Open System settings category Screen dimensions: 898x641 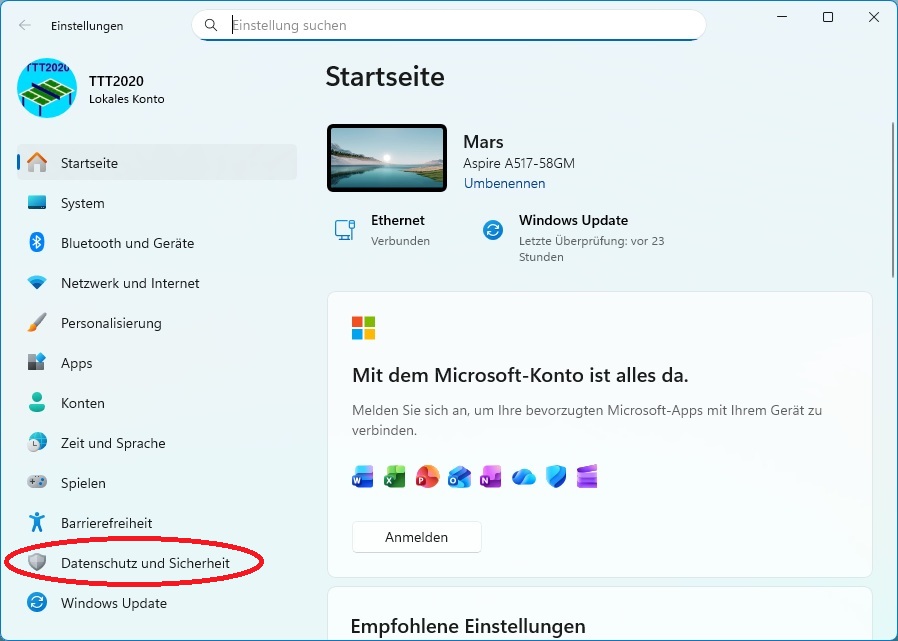tap(157, 203)
